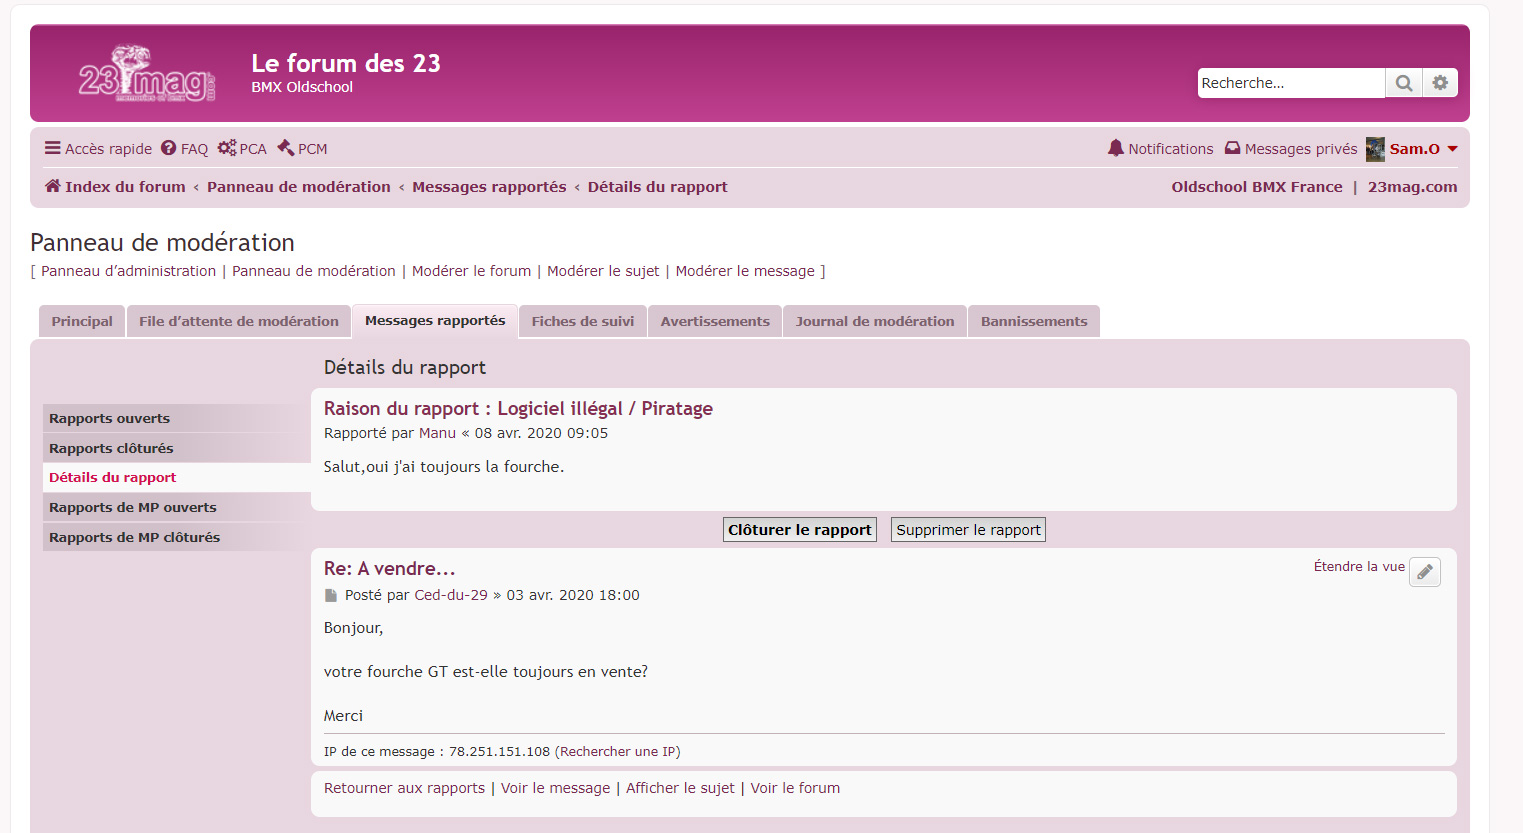Click the Sam.O user avatar
Viewport: 1523px width, 833px height.
coord(1375,149)
